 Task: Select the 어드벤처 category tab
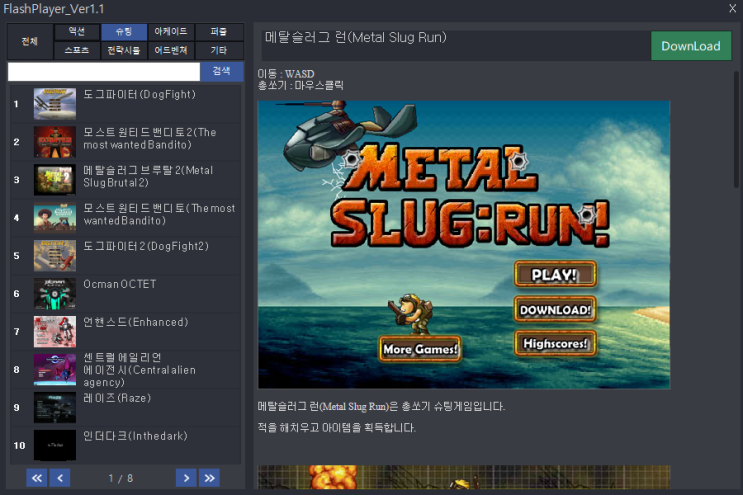[x=171, y=50]
